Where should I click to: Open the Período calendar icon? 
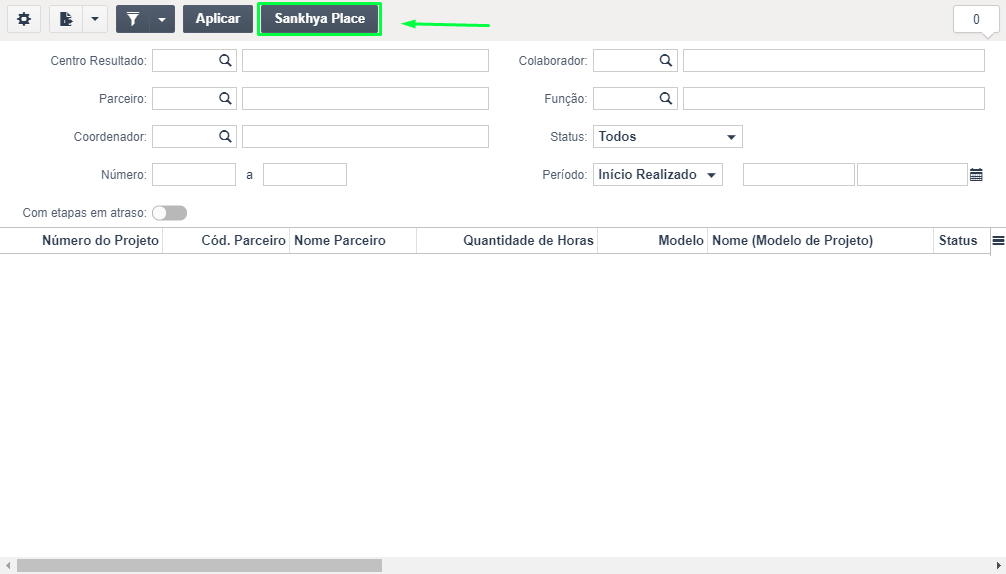976,174
